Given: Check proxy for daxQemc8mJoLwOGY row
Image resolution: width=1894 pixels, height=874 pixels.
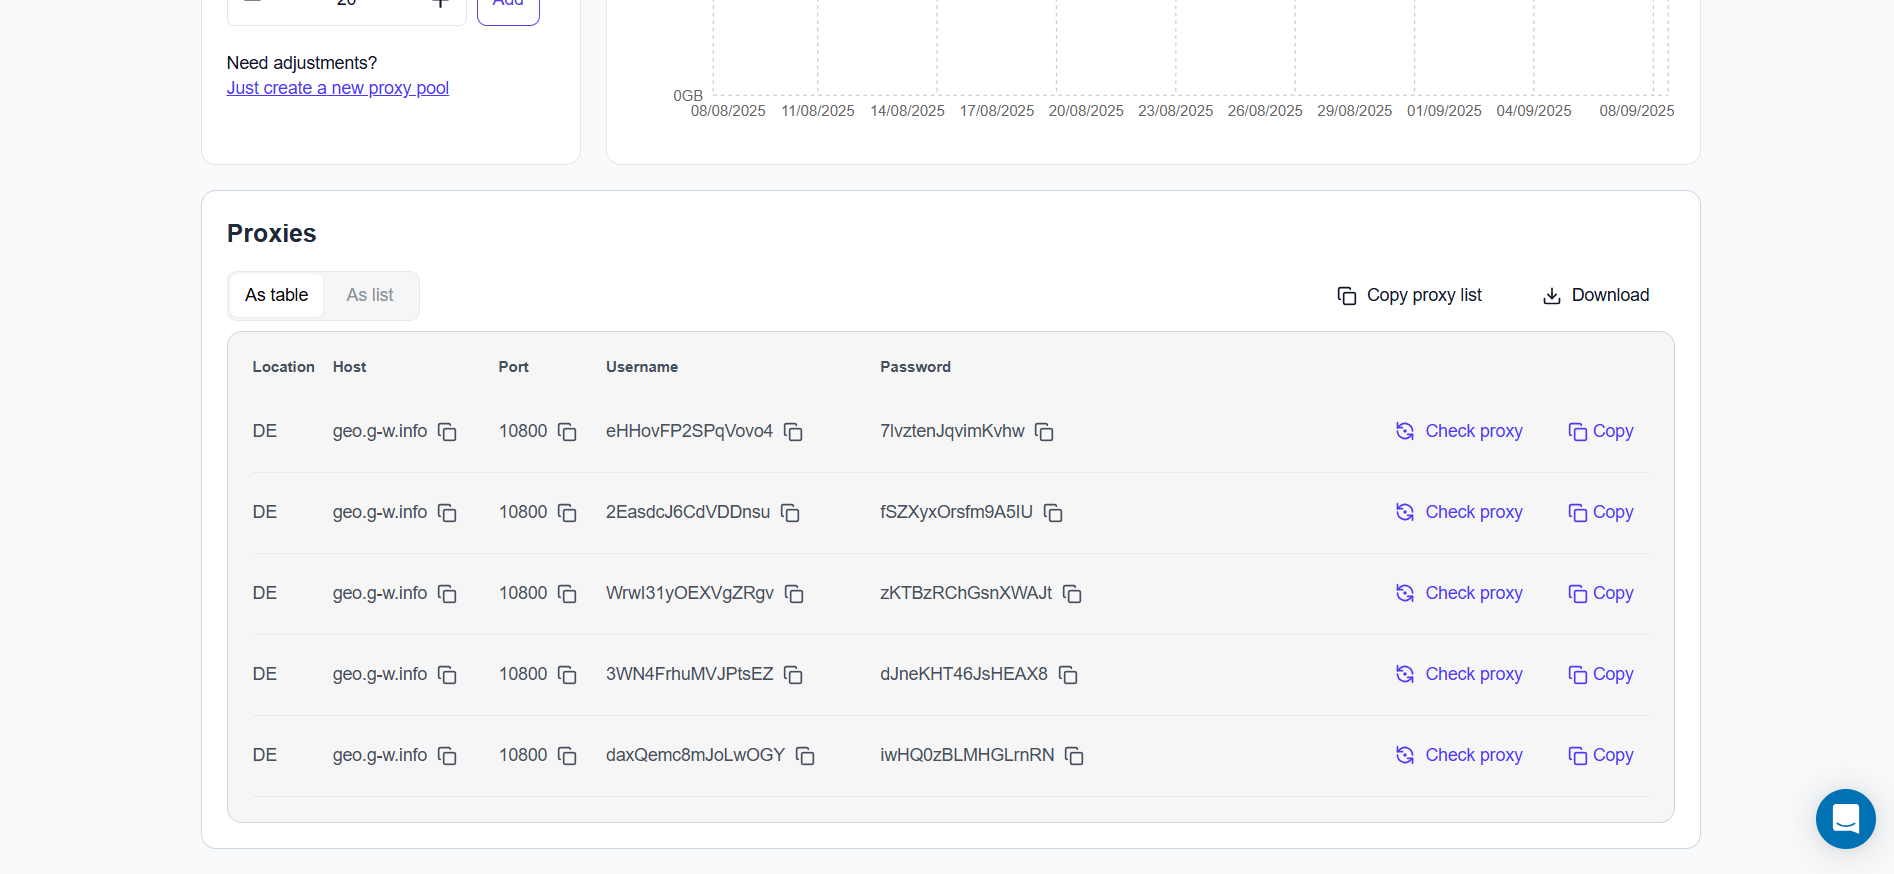Looking at the screenshot, I should click(x=1459, y=755).
